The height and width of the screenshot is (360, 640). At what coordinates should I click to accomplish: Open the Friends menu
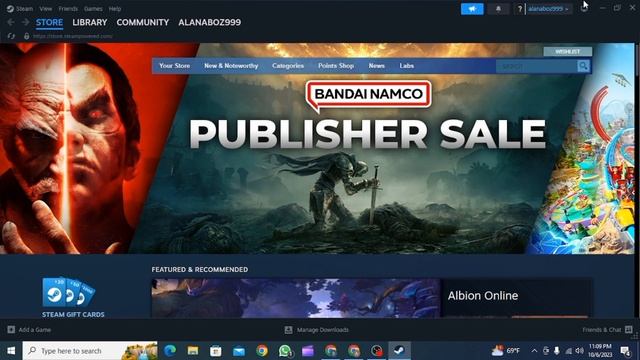click(68, 9)
